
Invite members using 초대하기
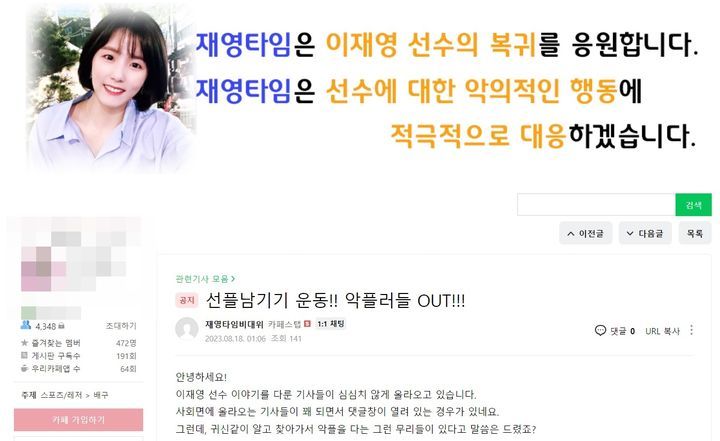121,326
